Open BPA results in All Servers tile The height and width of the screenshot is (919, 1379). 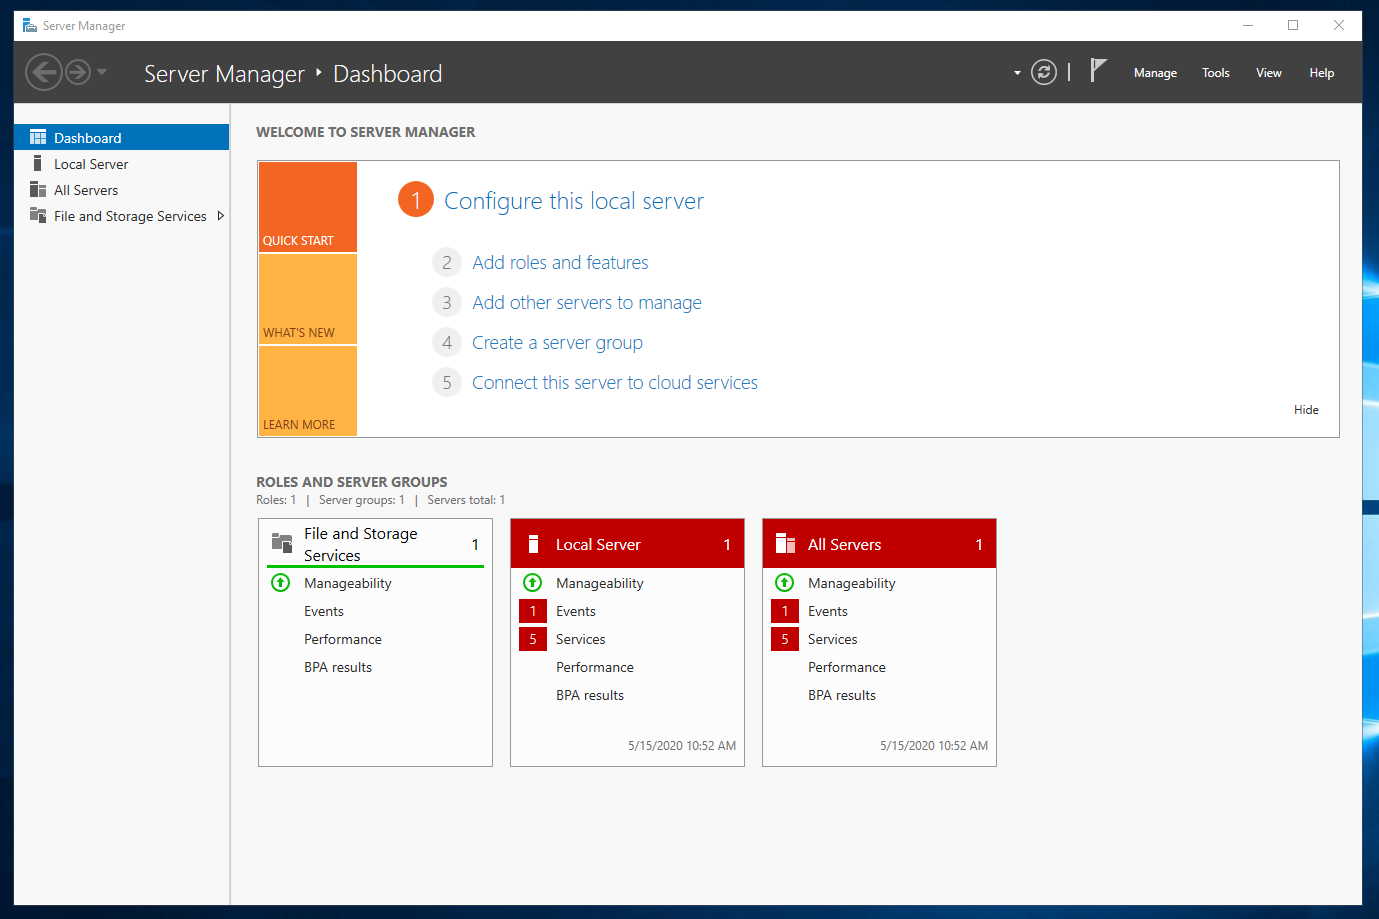click(x=842, y=695)
